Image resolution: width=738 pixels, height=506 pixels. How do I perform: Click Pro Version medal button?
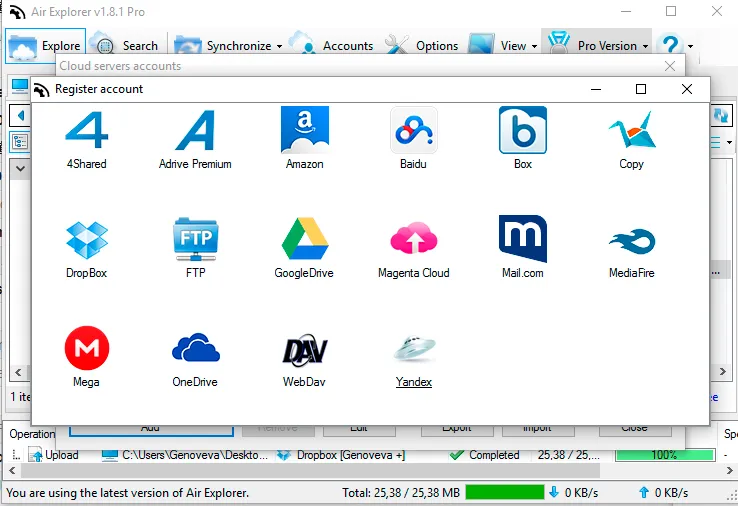pos(592,46)
